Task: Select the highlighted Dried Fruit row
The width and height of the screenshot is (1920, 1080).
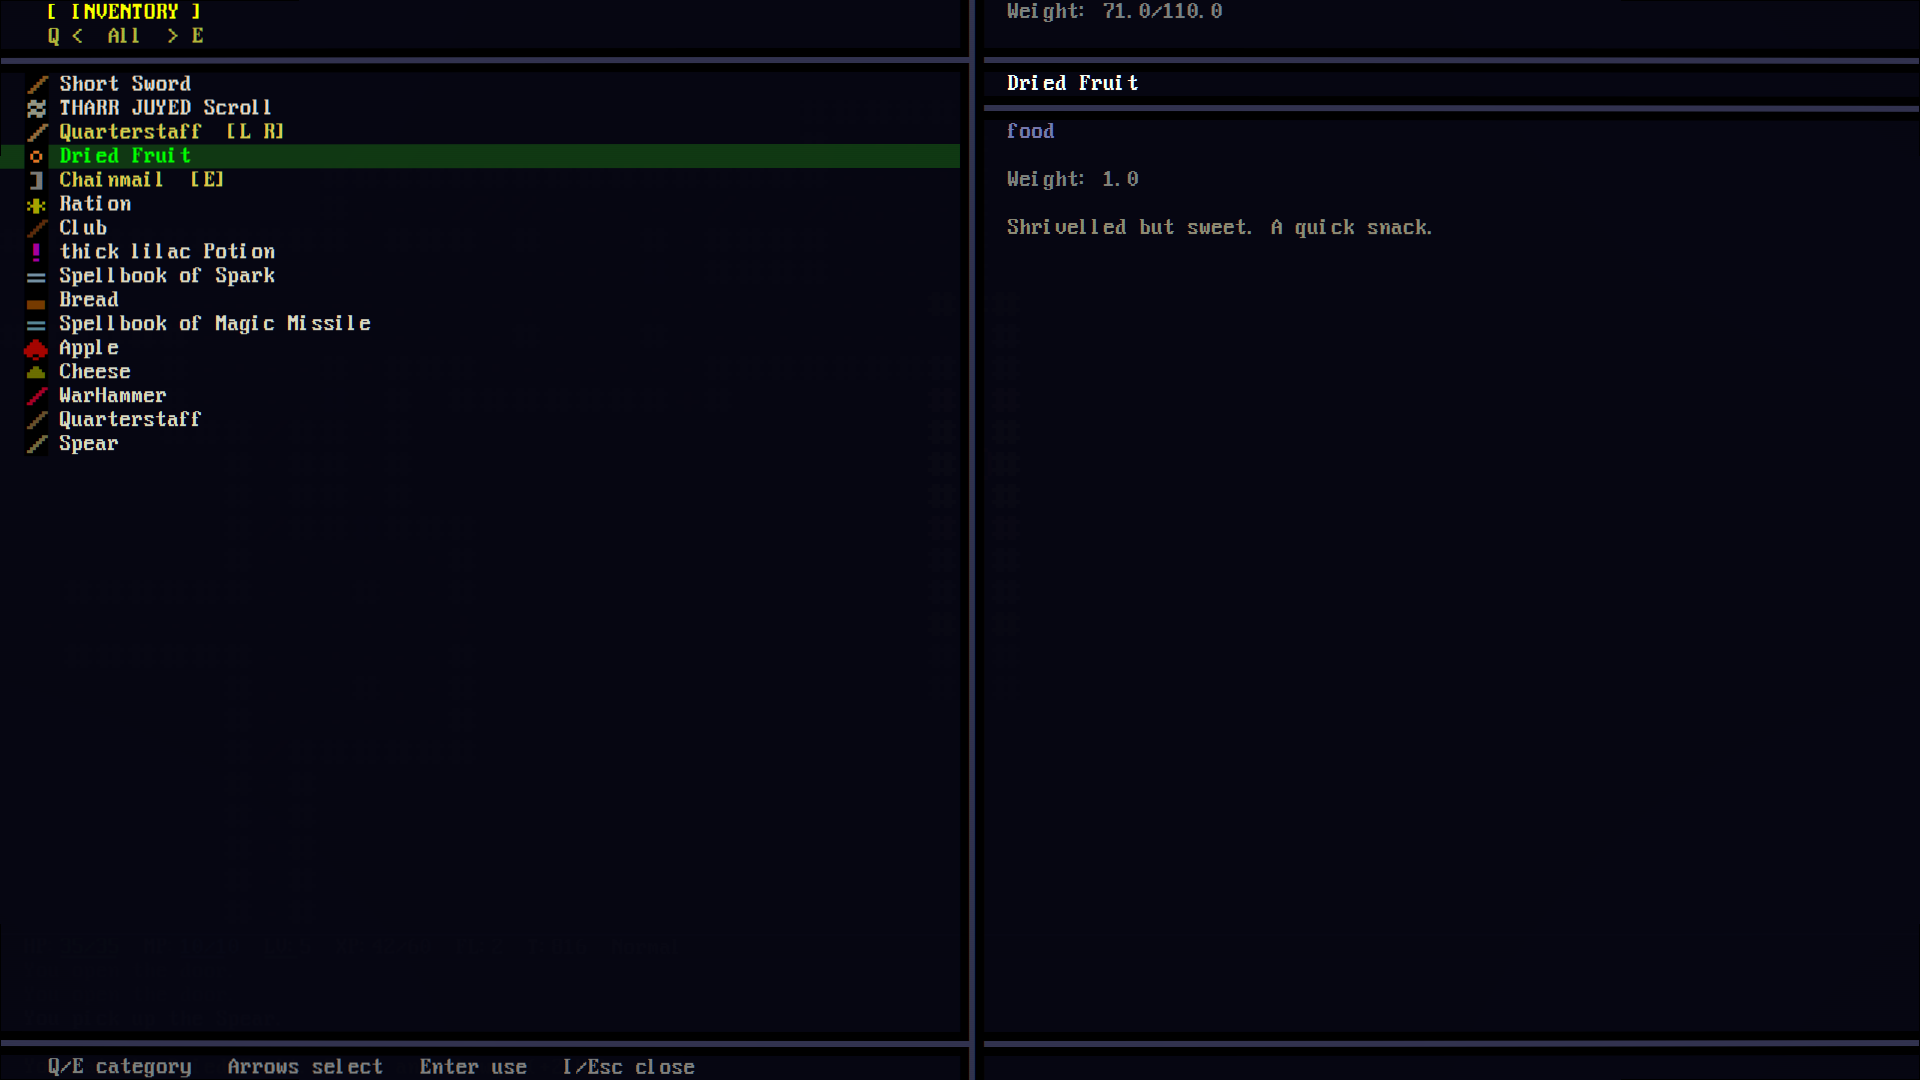Action: point(480,156)
